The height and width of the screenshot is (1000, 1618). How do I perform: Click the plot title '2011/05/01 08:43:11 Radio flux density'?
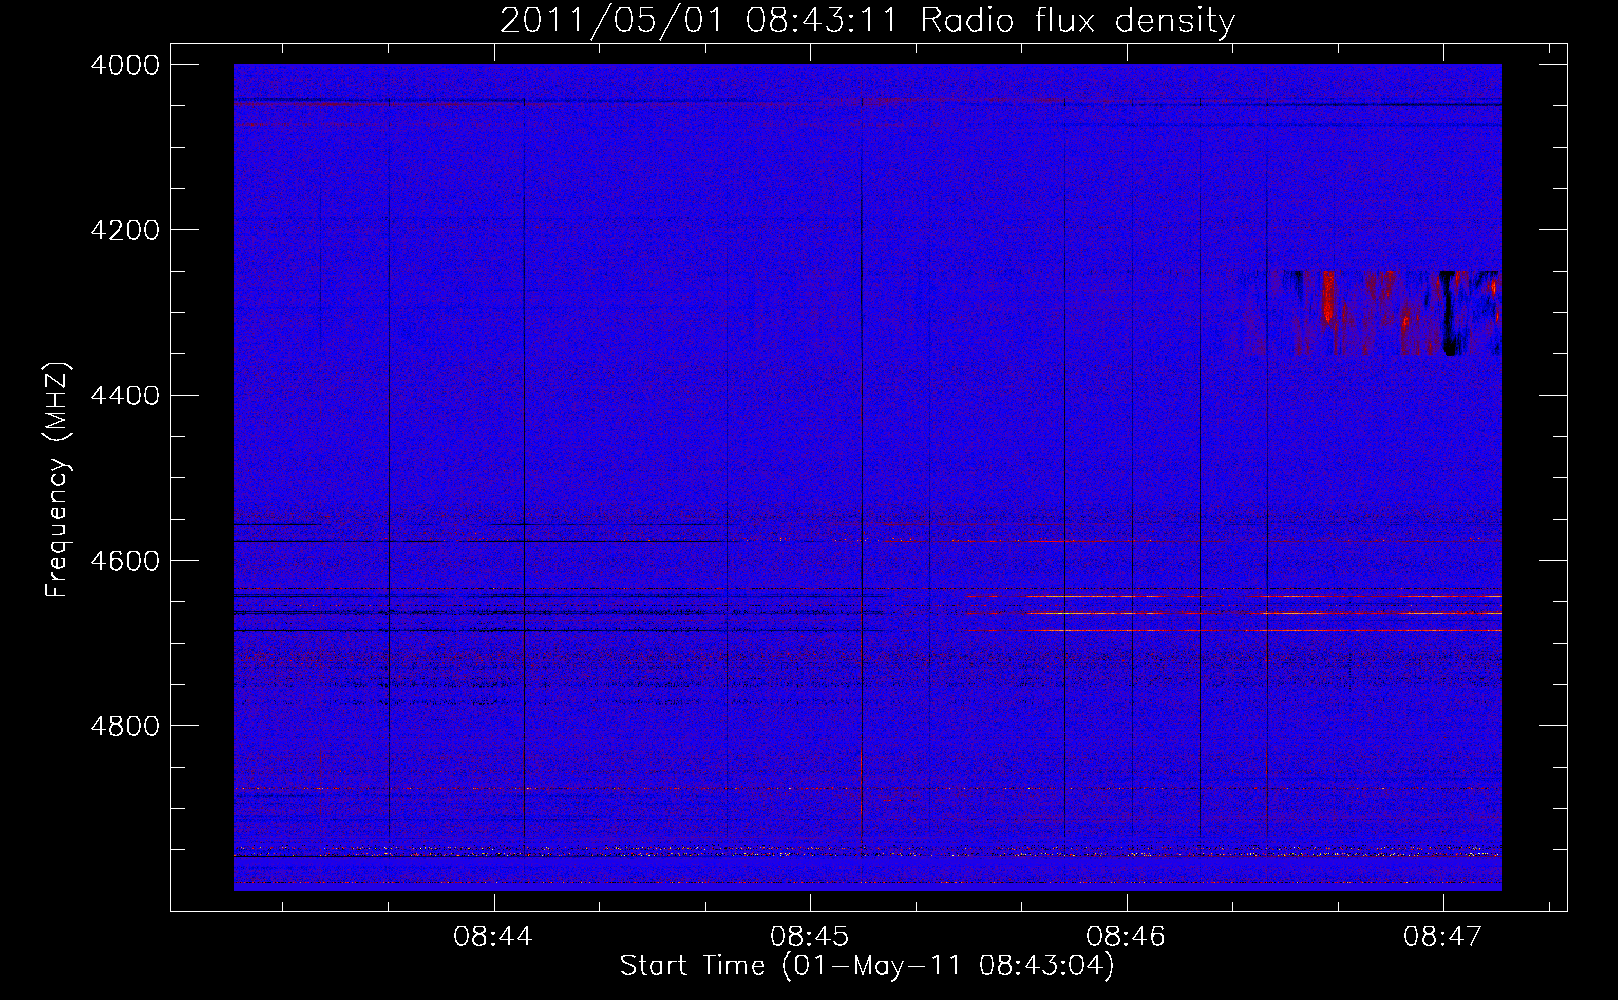(x=867, y=20)
